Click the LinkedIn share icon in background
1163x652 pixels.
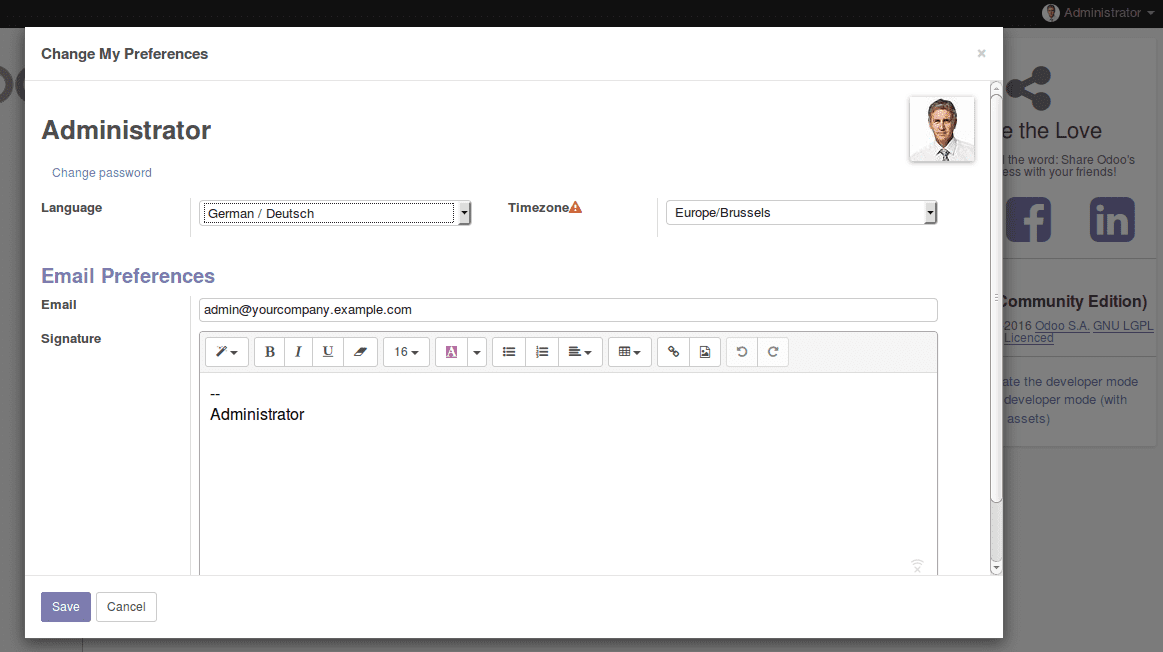[x=1112, y=220]
